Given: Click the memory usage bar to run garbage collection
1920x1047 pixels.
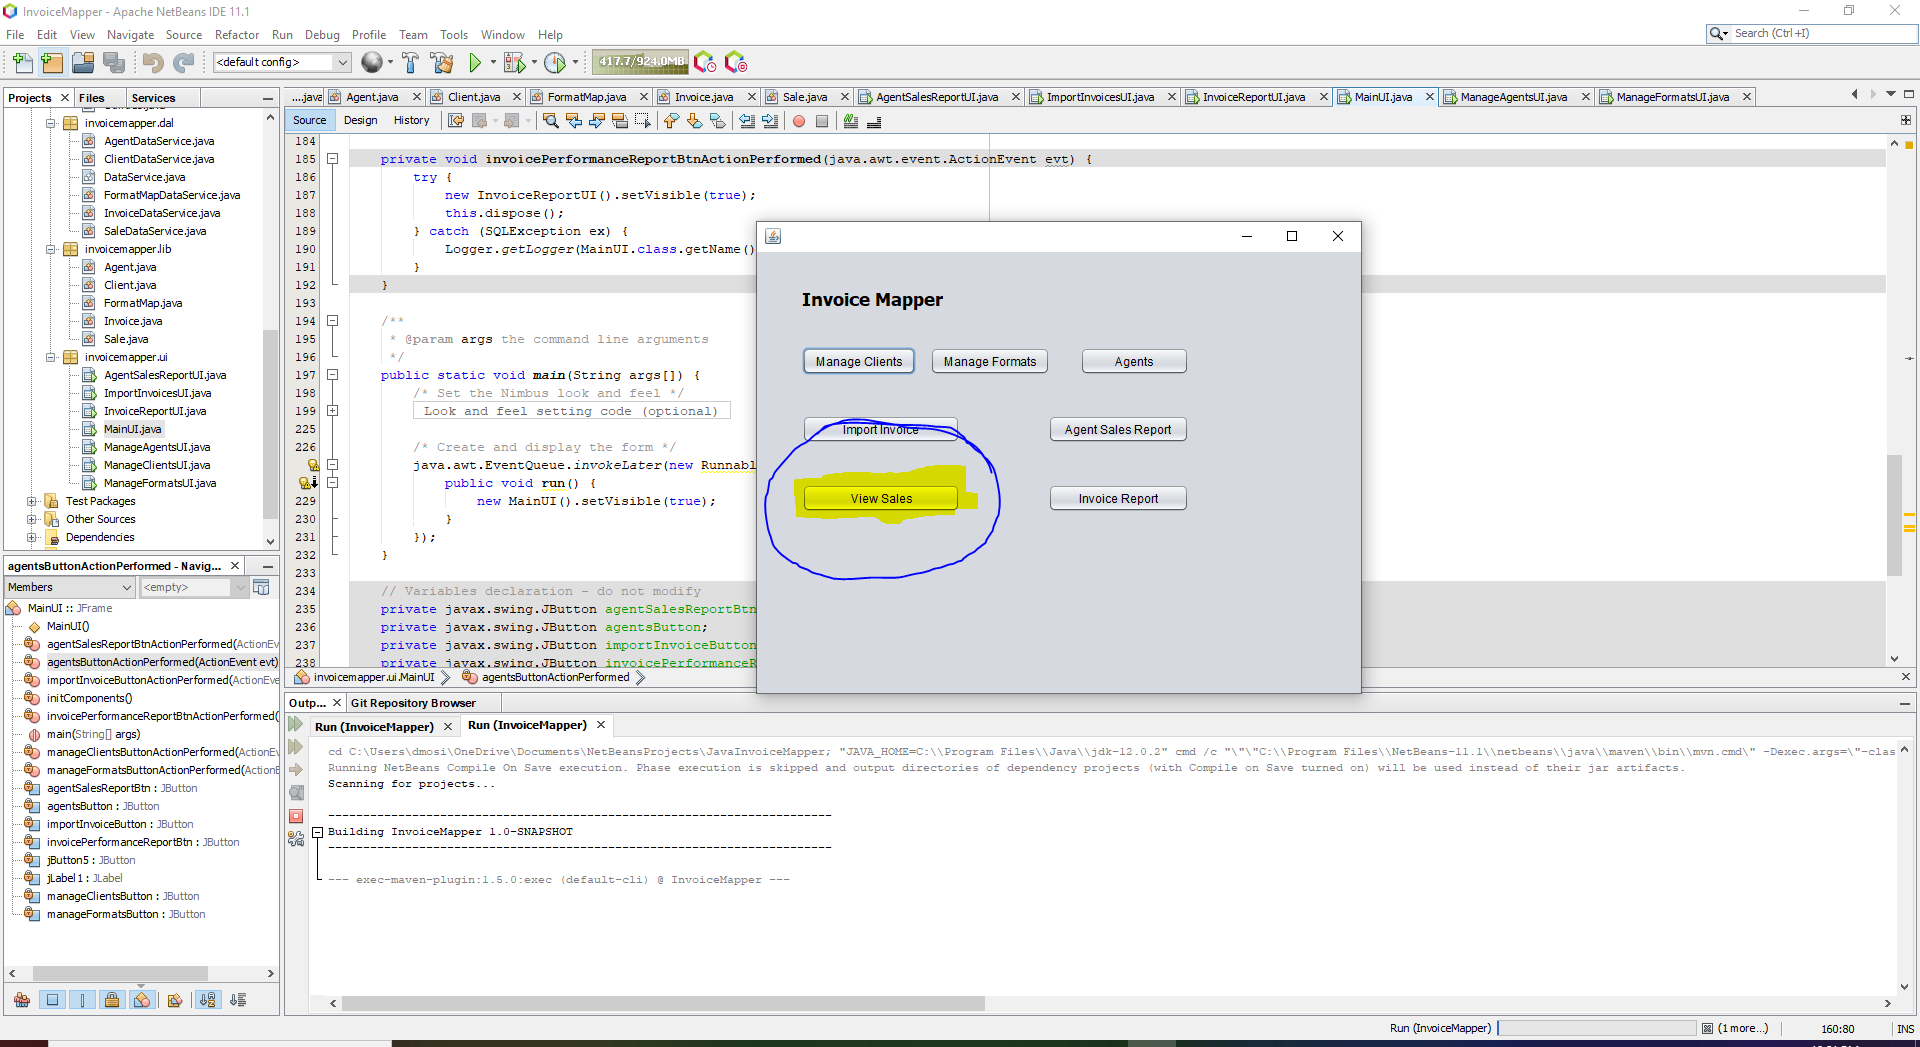Looking at the screenshot, I should 641,62.
